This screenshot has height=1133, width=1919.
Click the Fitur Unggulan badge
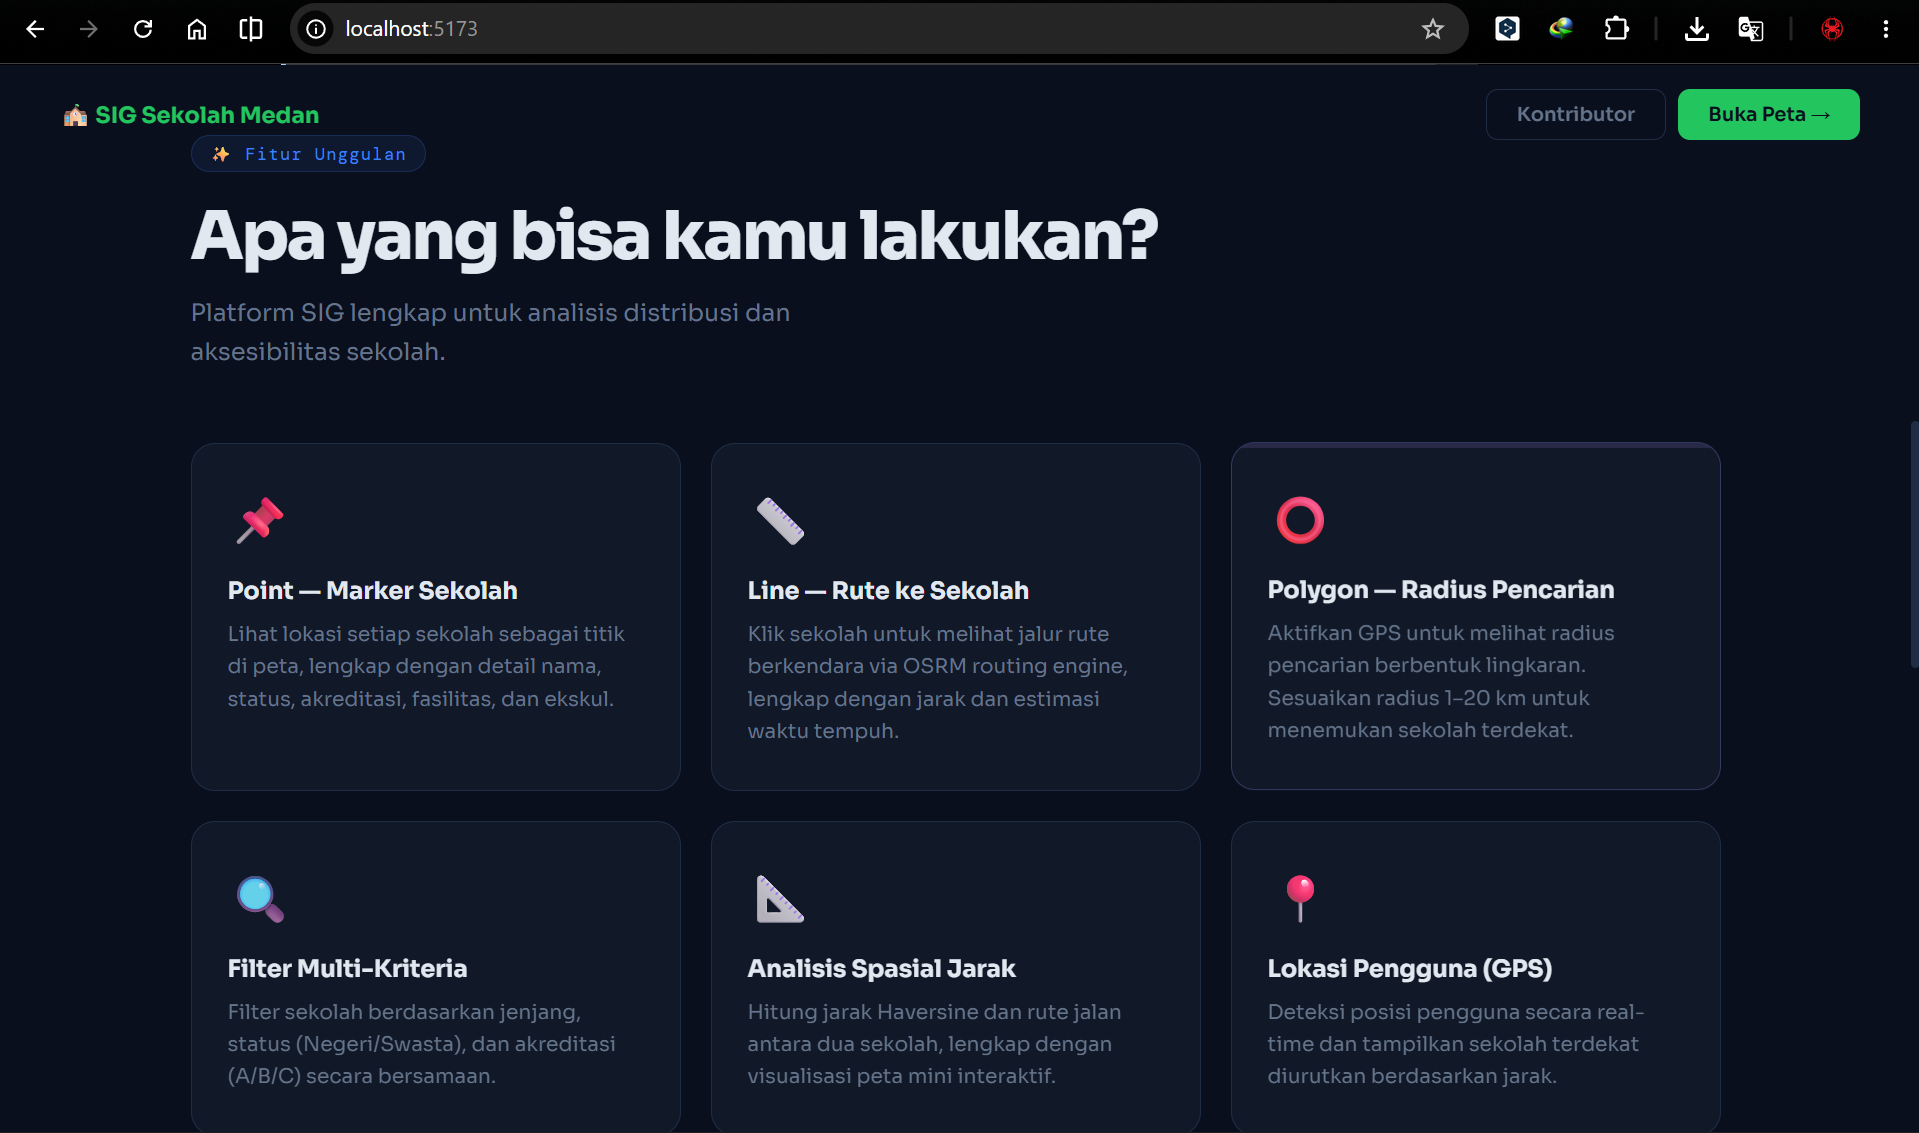point(308,154)
